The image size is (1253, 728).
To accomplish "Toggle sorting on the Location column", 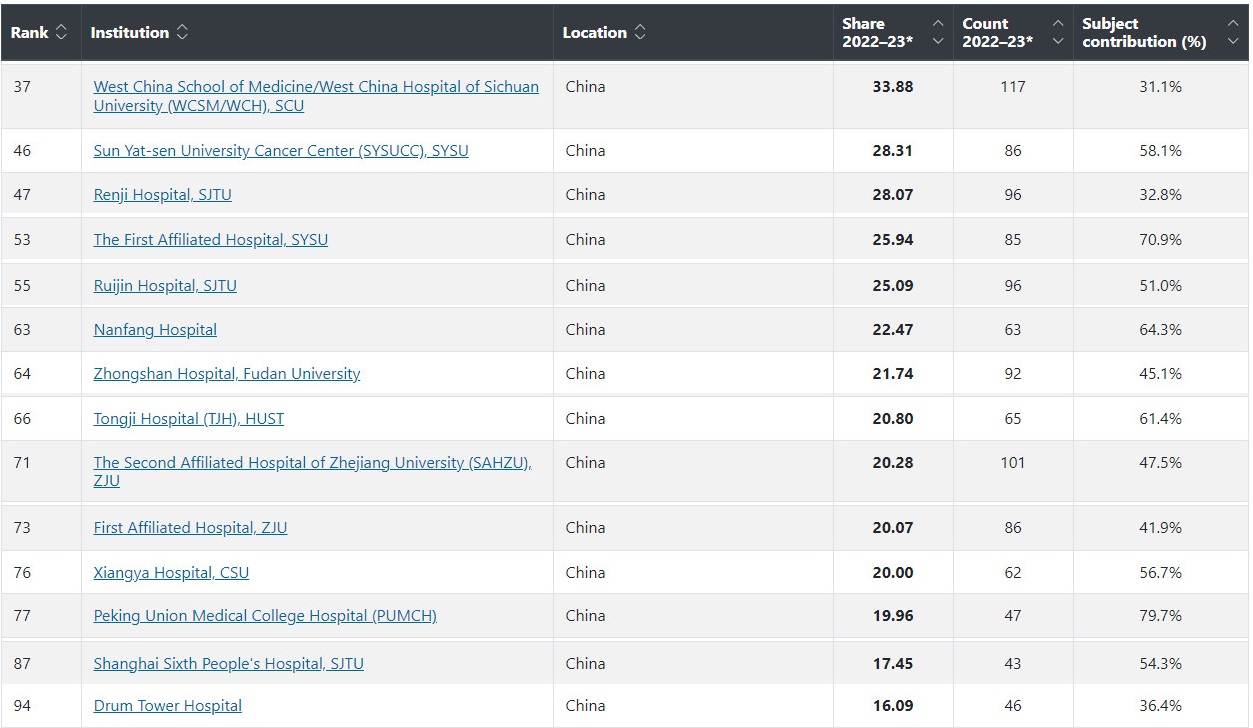I will point(640,33).
